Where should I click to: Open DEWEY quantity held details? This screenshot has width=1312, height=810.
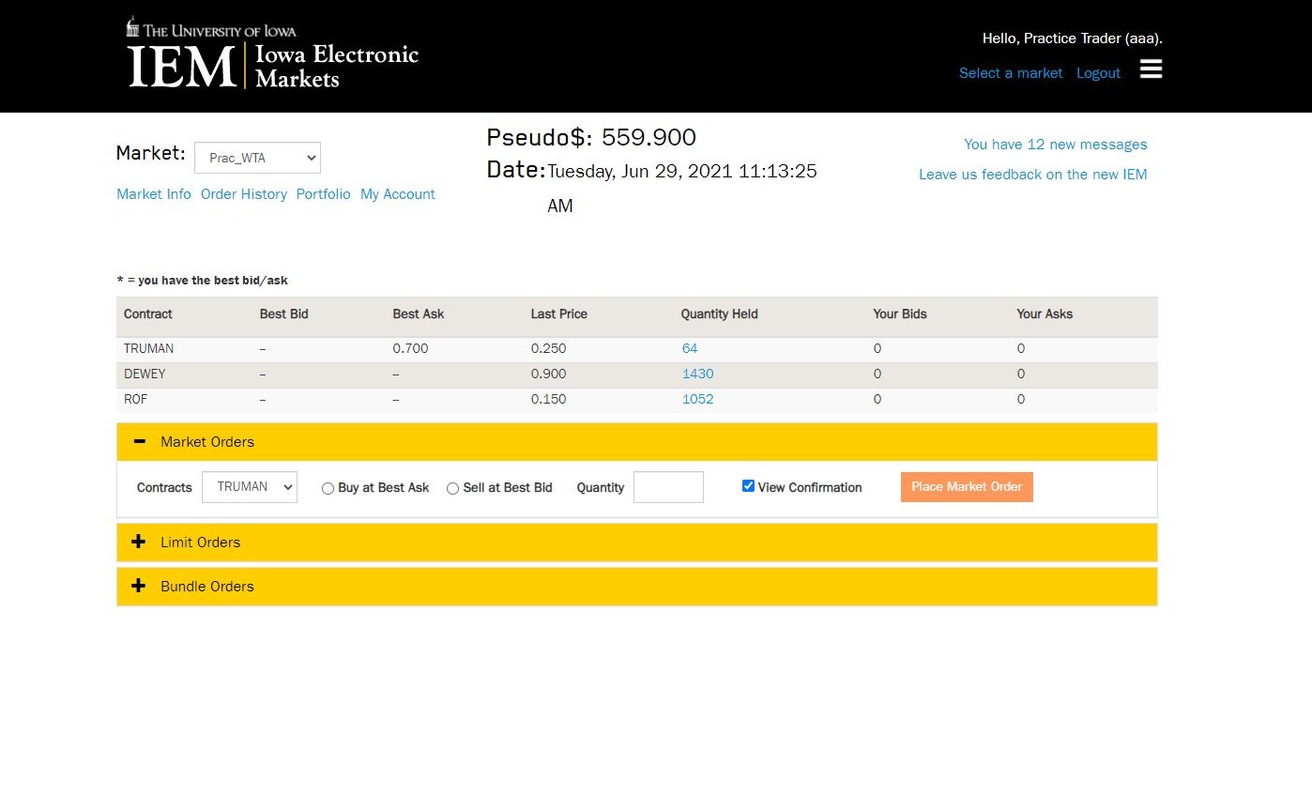coord(697,373)
